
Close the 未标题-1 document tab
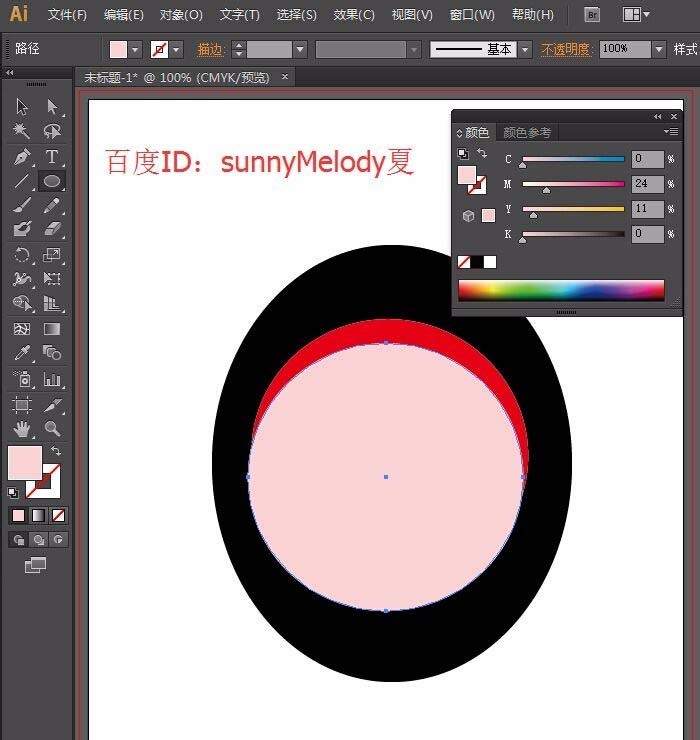(x=285, y=76)
